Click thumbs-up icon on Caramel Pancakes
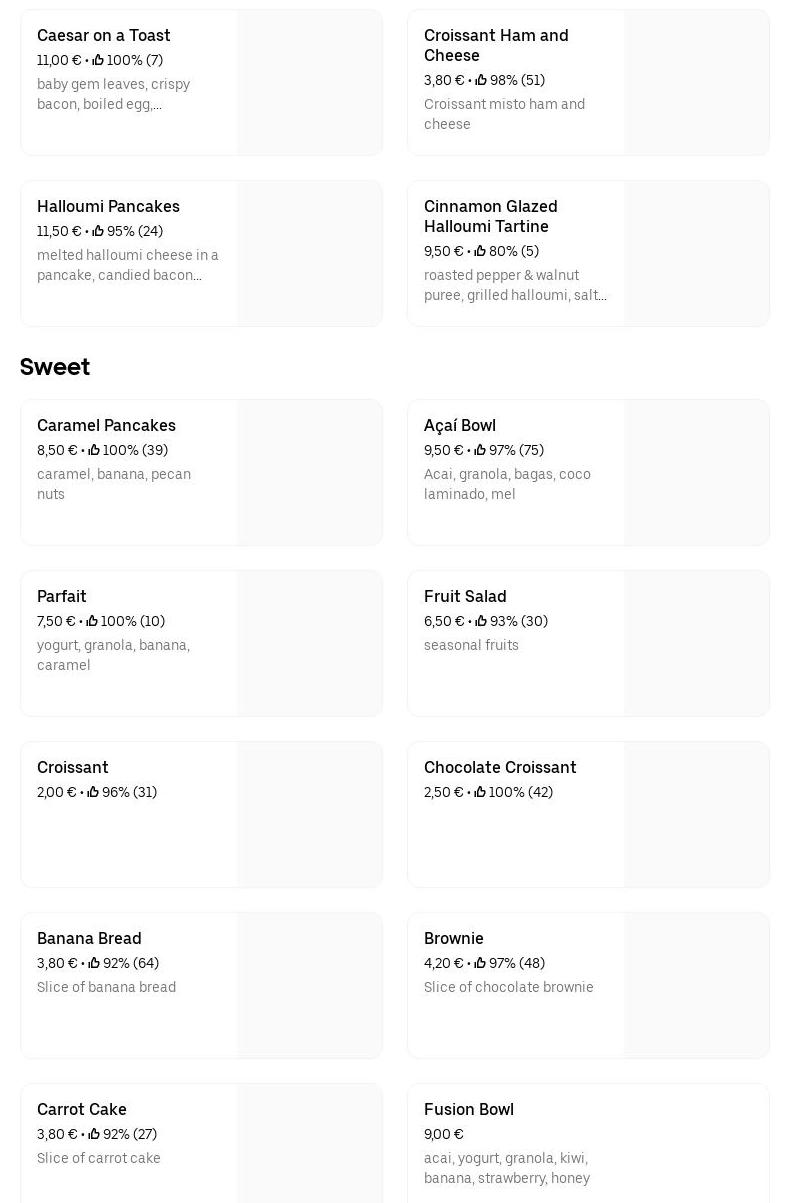 coord(94,451)
